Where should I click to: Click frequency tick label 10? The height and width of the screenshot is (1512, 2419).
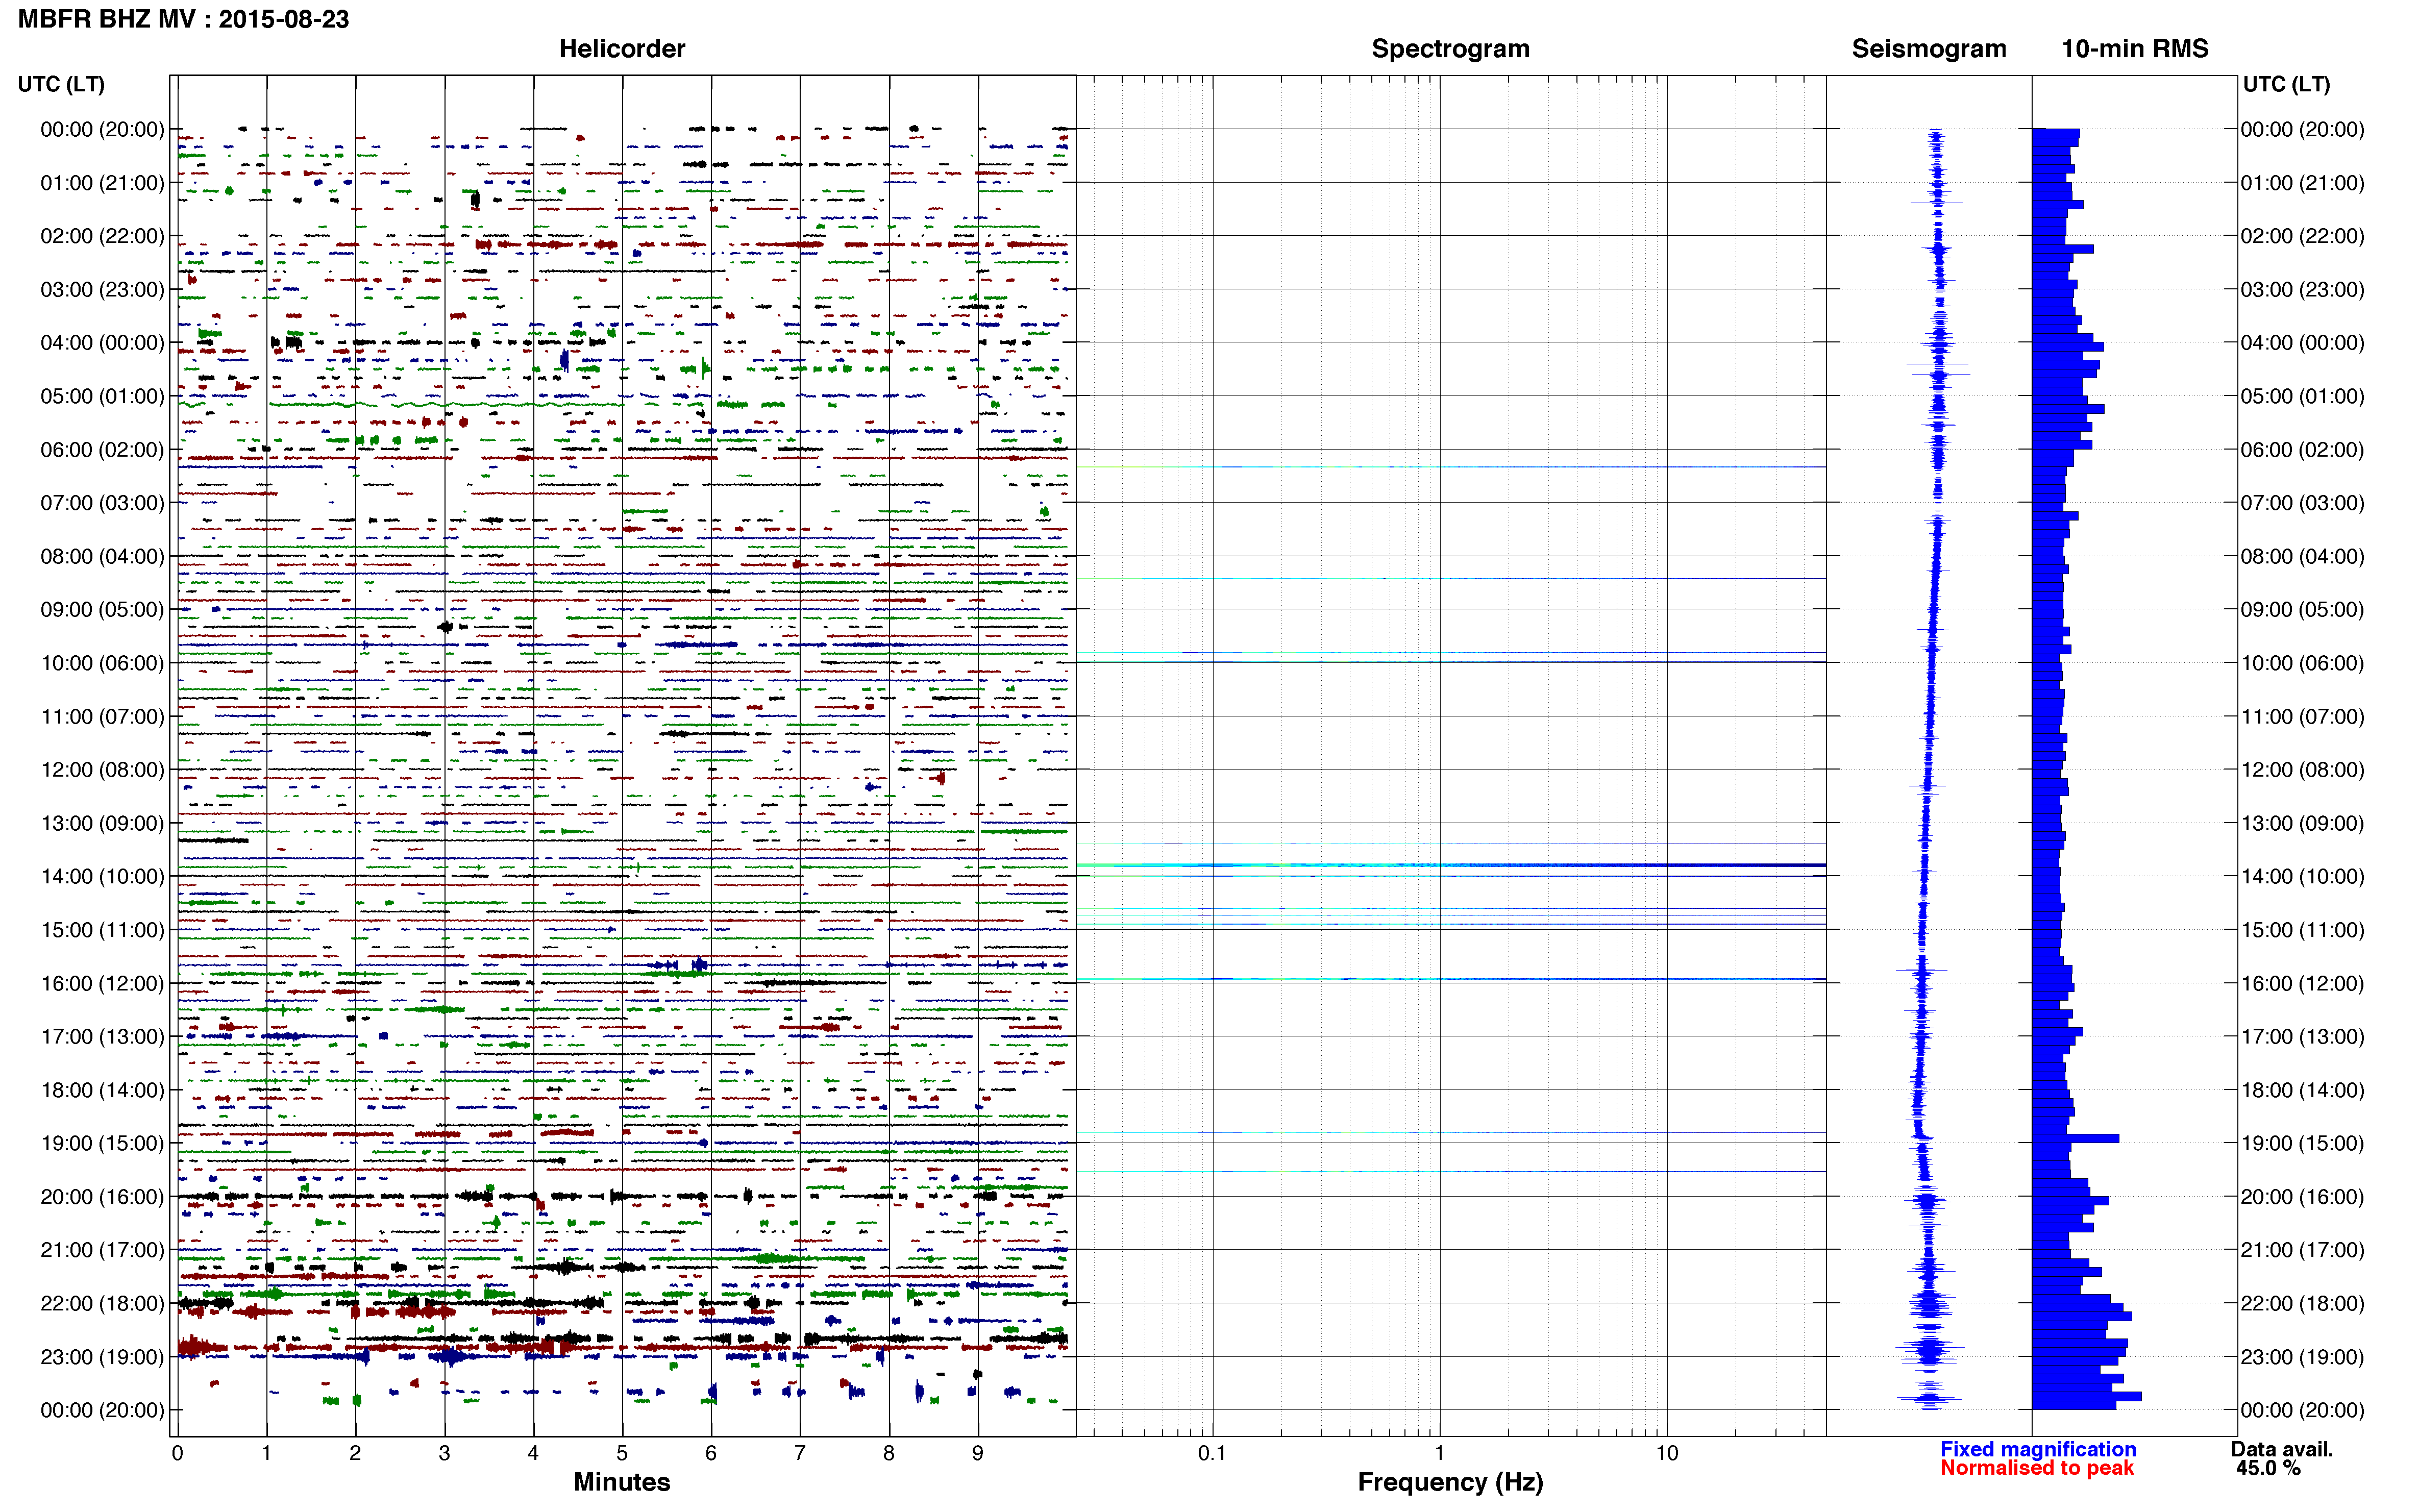click(1666, 1453)
